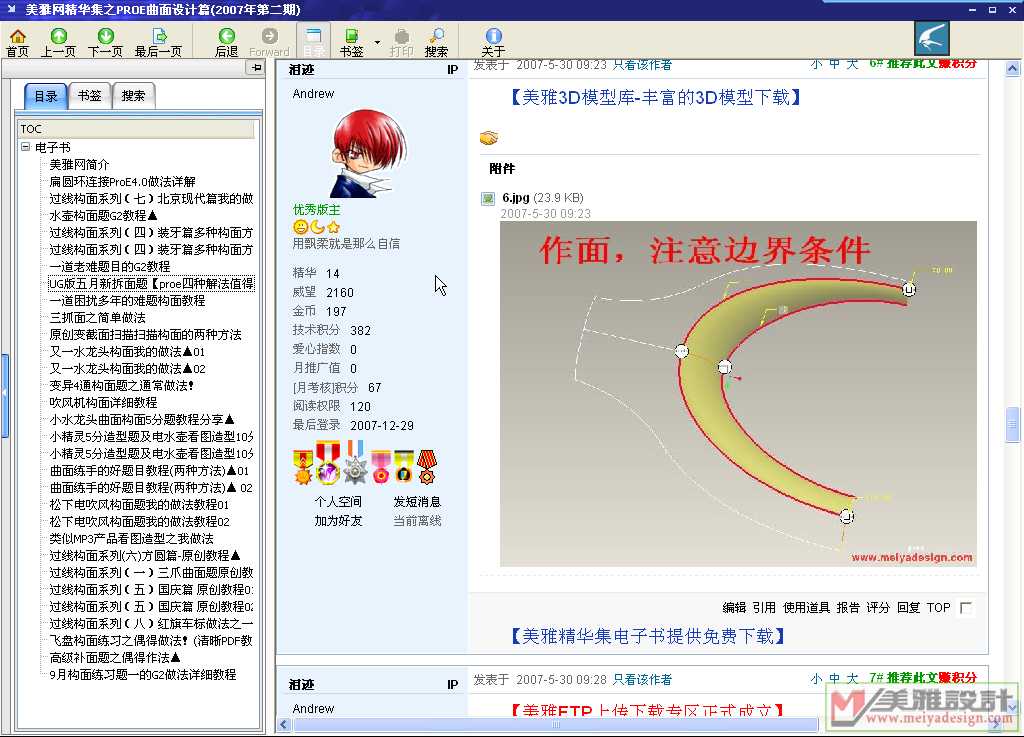The height and width of the screenshot is (737, 1024).
Task: Select 变异4通构面题之通常做法 entry
Action: pos(122,385)
